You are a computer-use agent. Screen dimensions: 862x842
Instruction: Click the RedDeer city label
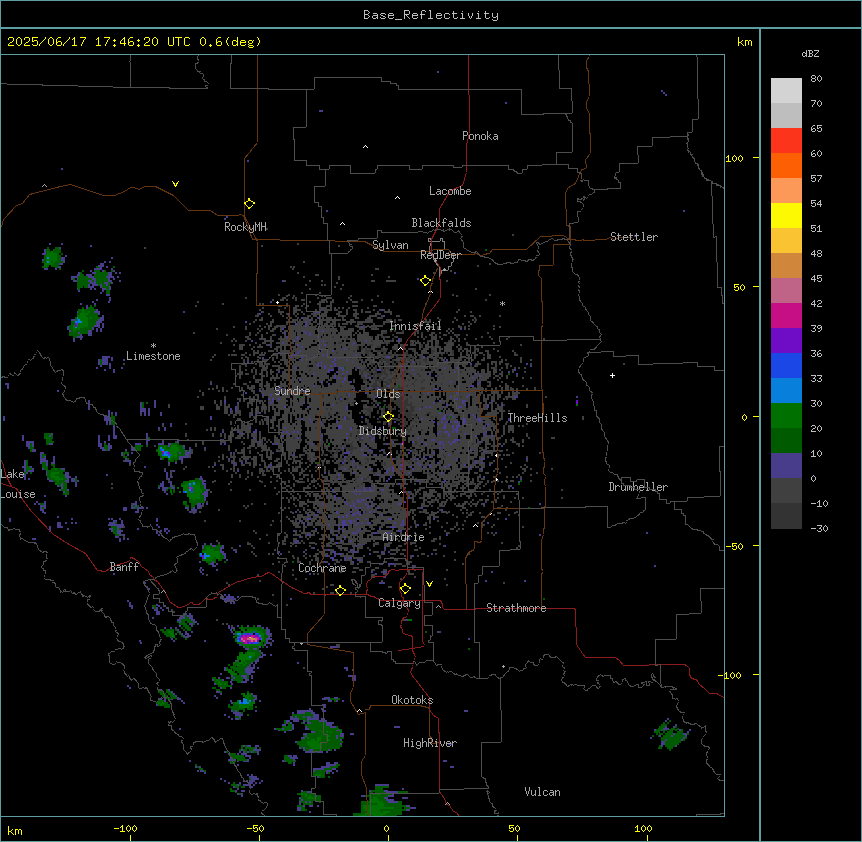click(x=440, y=255)
